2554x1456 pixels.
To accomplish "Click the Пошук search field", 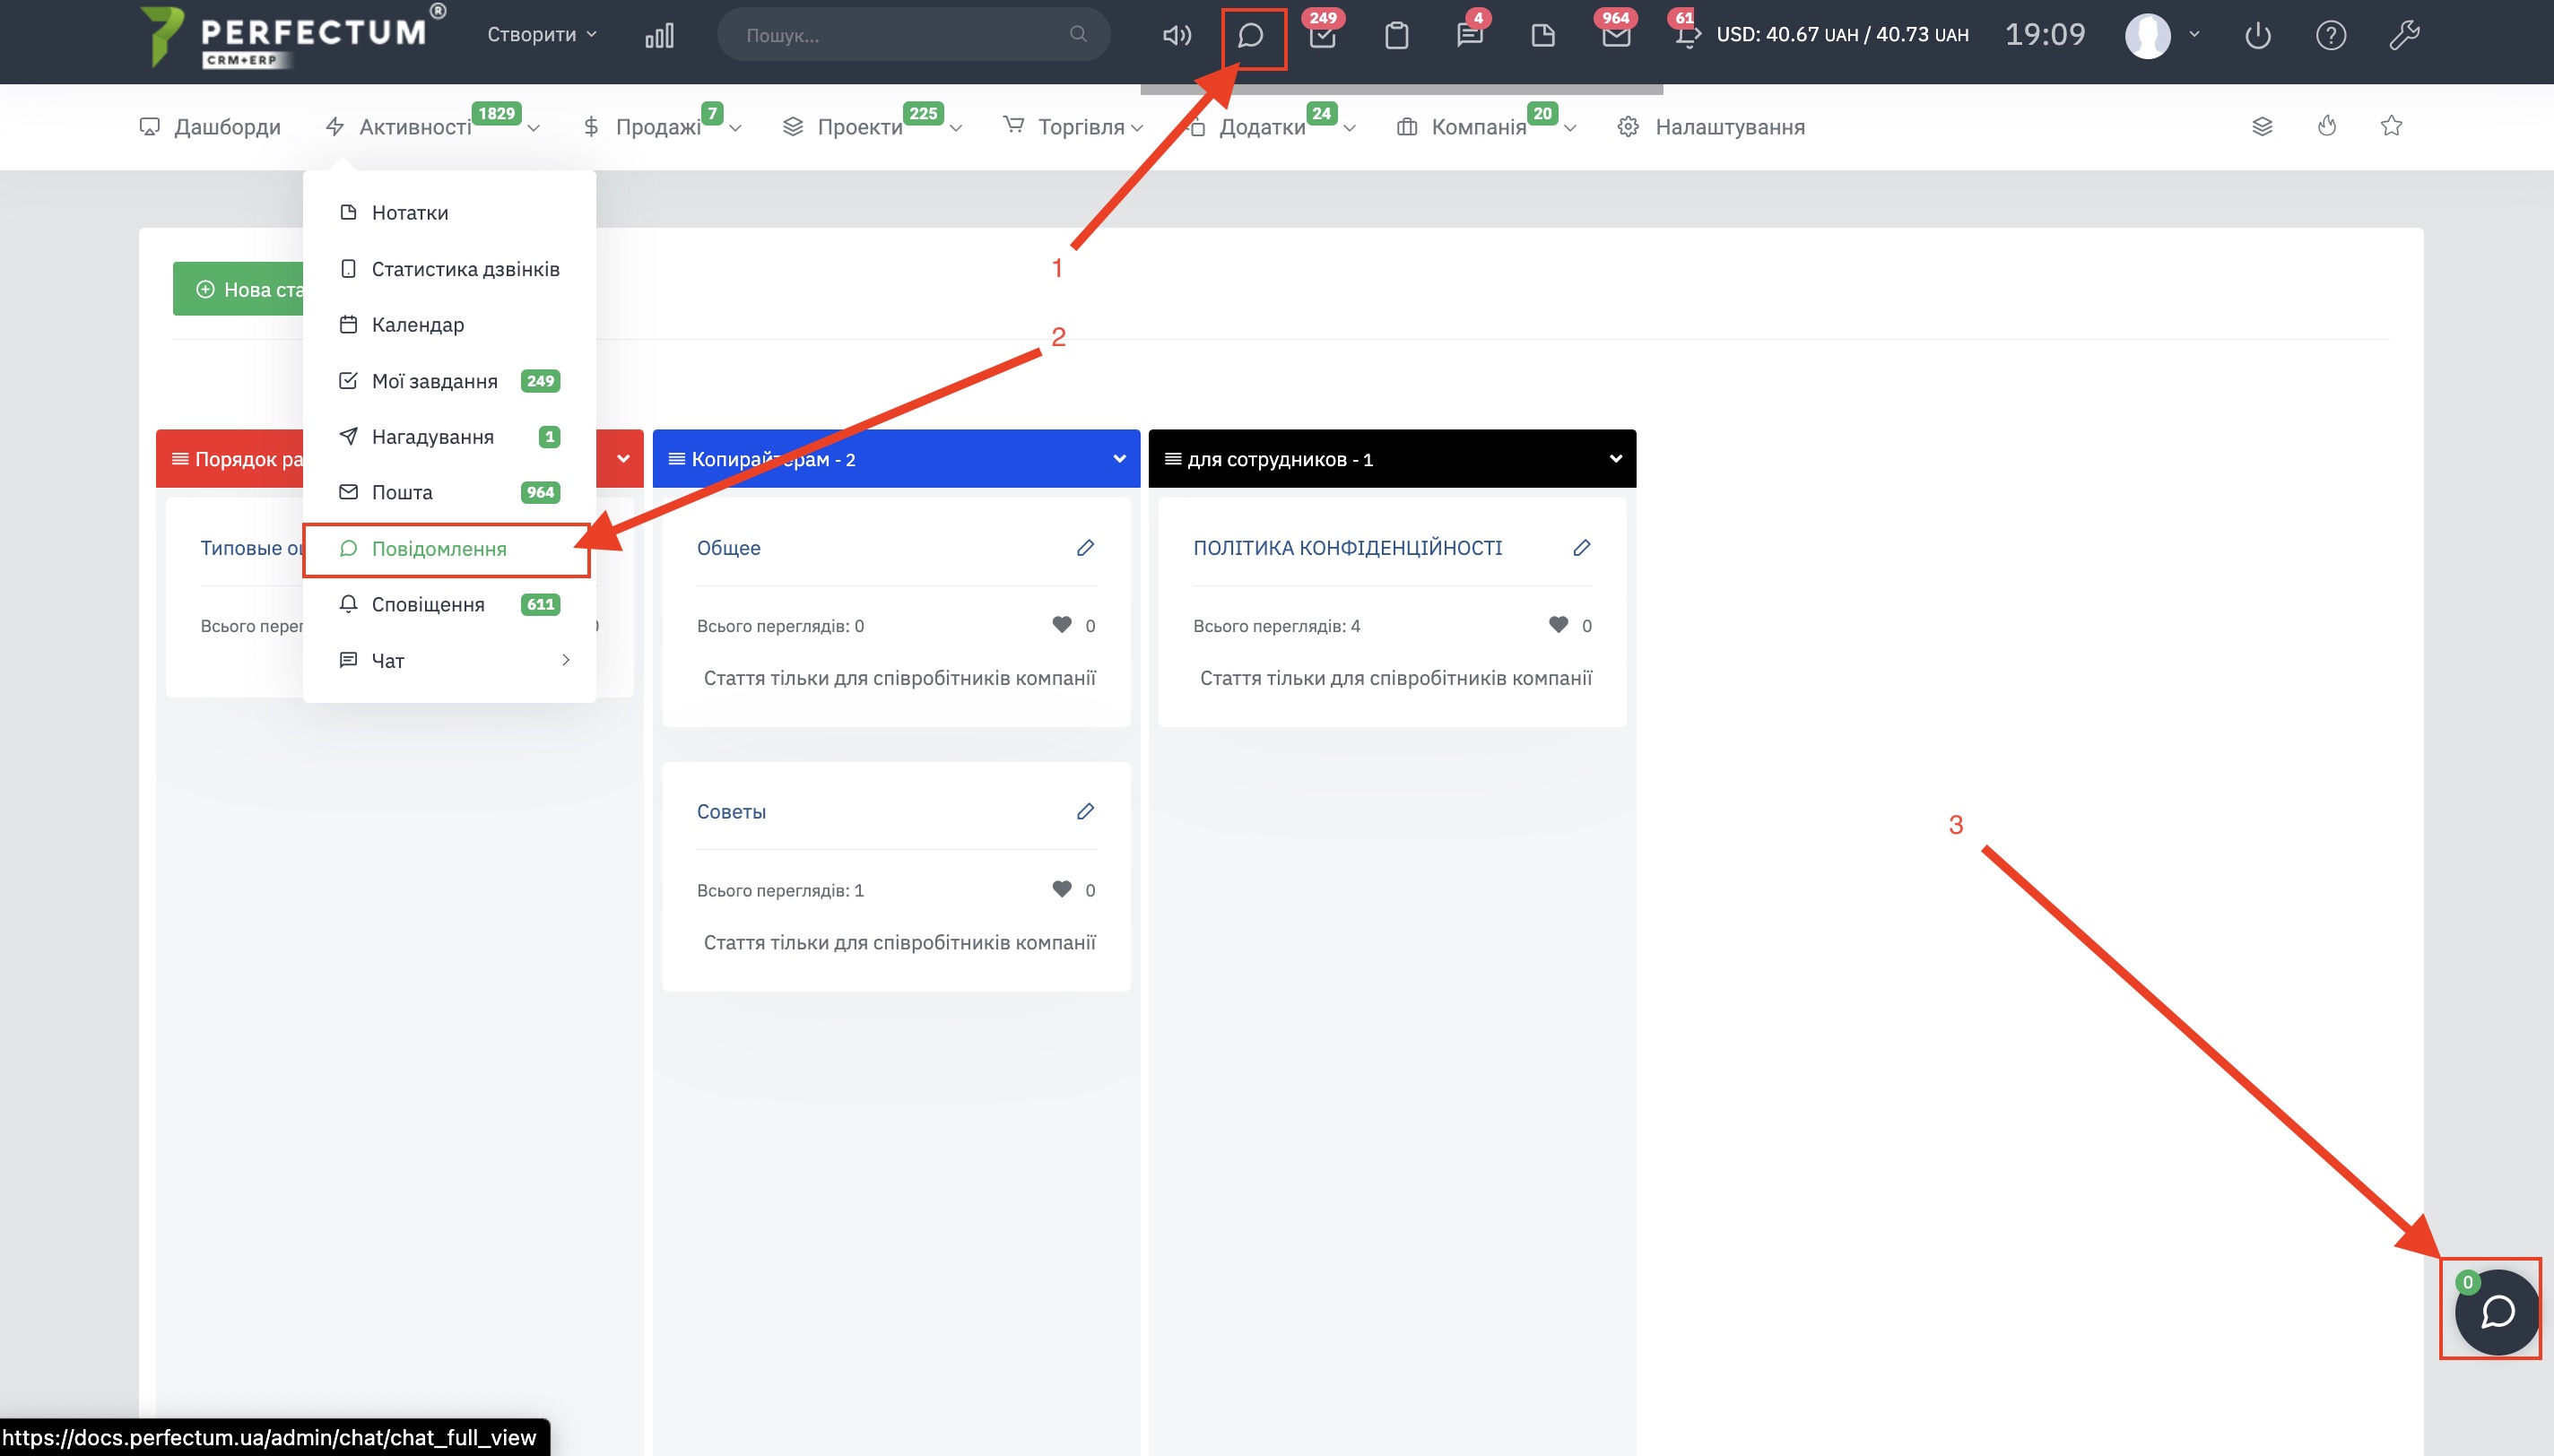I will tap(900, 35).
